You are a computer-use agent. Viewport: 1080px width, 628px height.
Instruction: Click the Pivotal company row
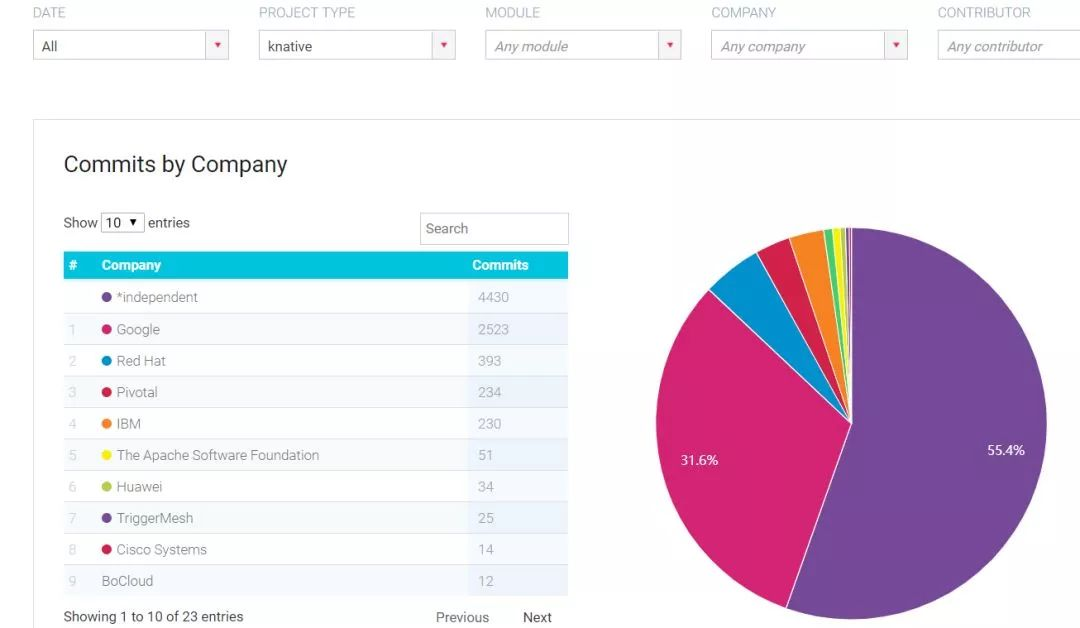[315, 392]
